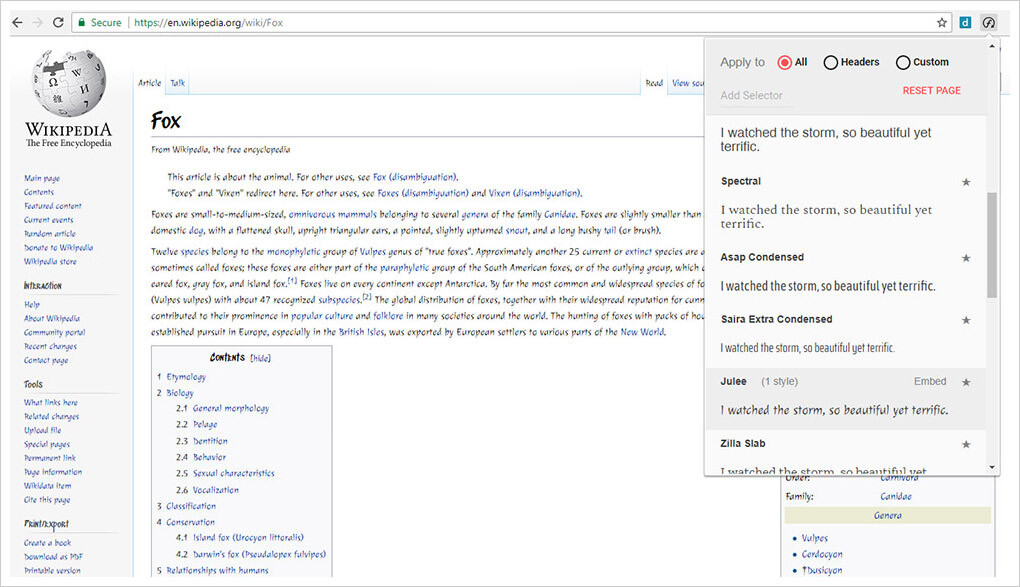Reload the page with refresh icon
This screenshot has height=587, width=1020.
coord(59,22)
